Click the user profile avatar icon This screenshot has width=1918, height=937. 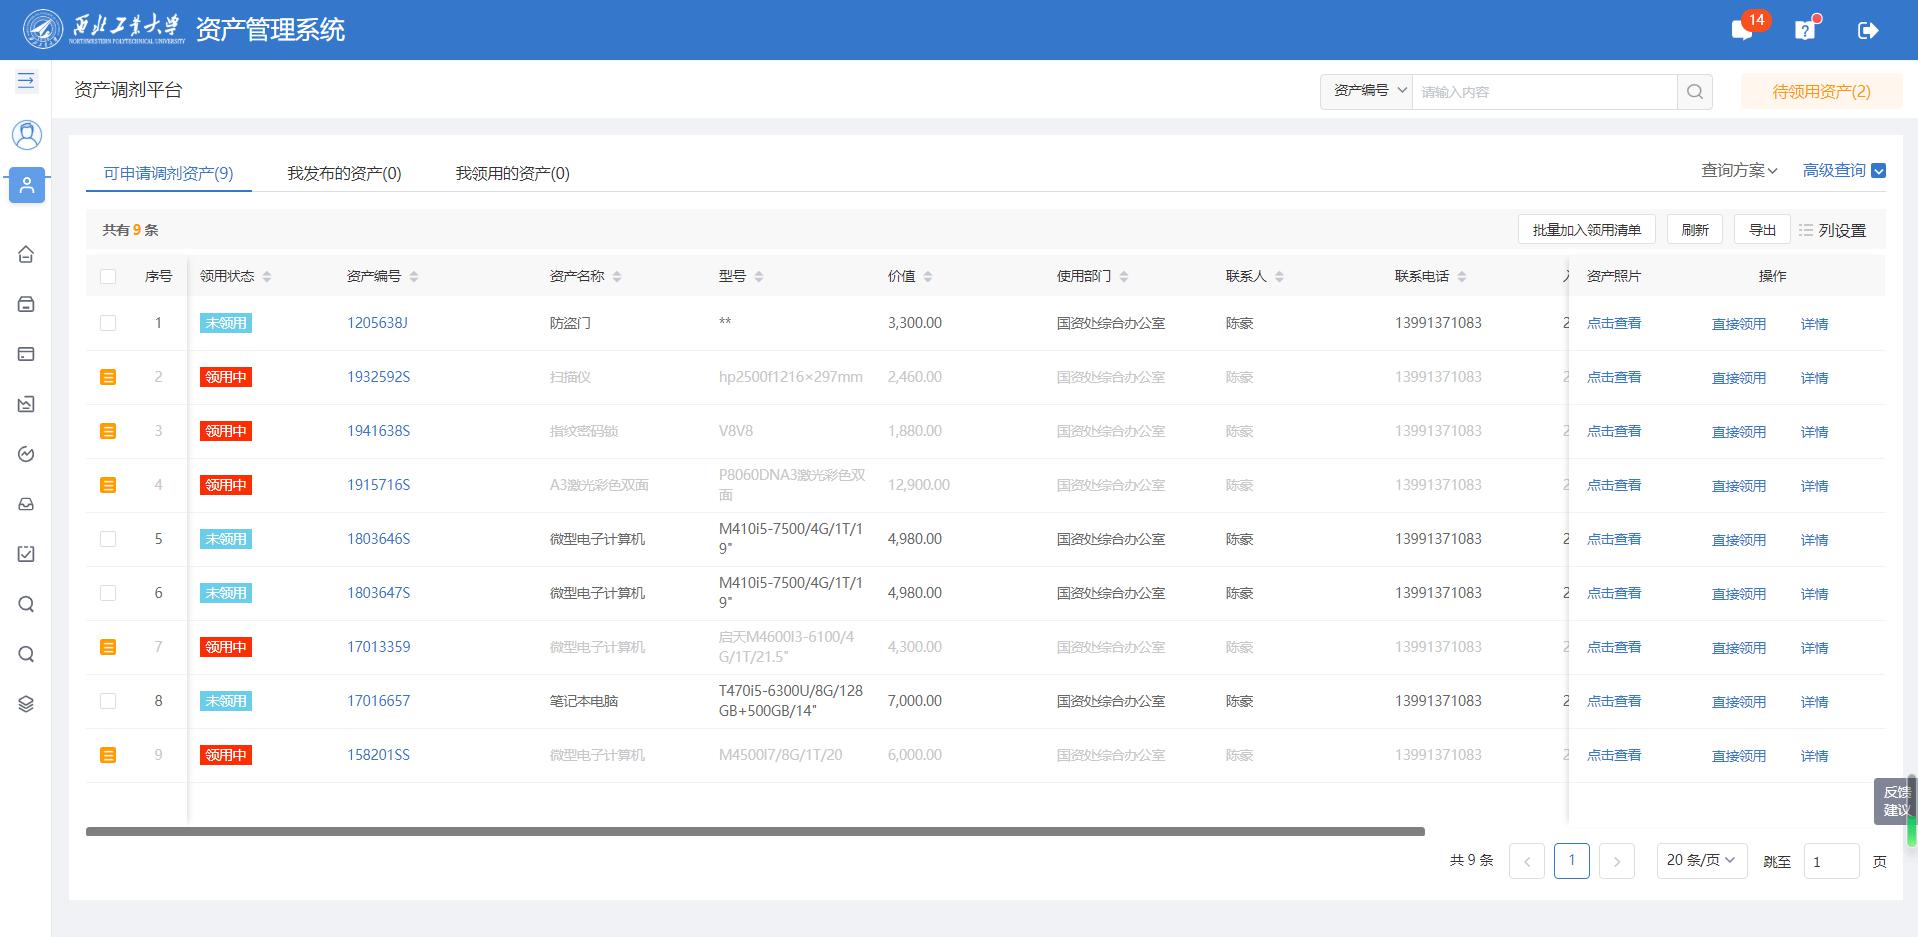click(27, 134)
